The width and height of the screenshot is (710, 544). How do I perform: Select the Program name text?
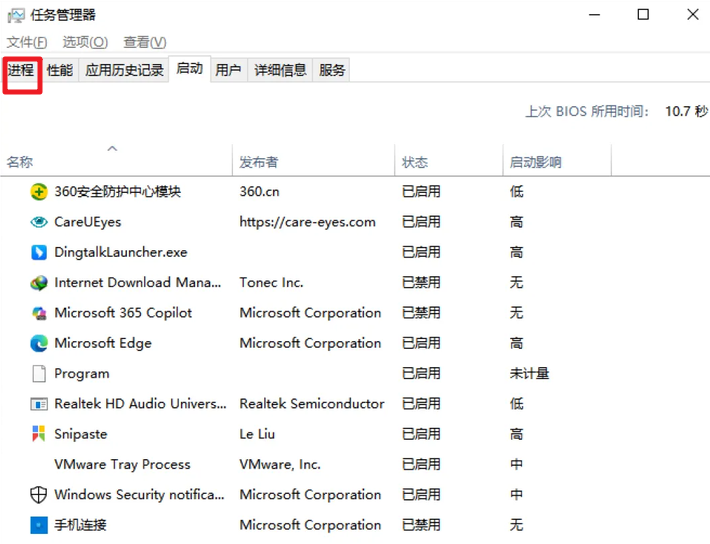(x=82, y=374)
